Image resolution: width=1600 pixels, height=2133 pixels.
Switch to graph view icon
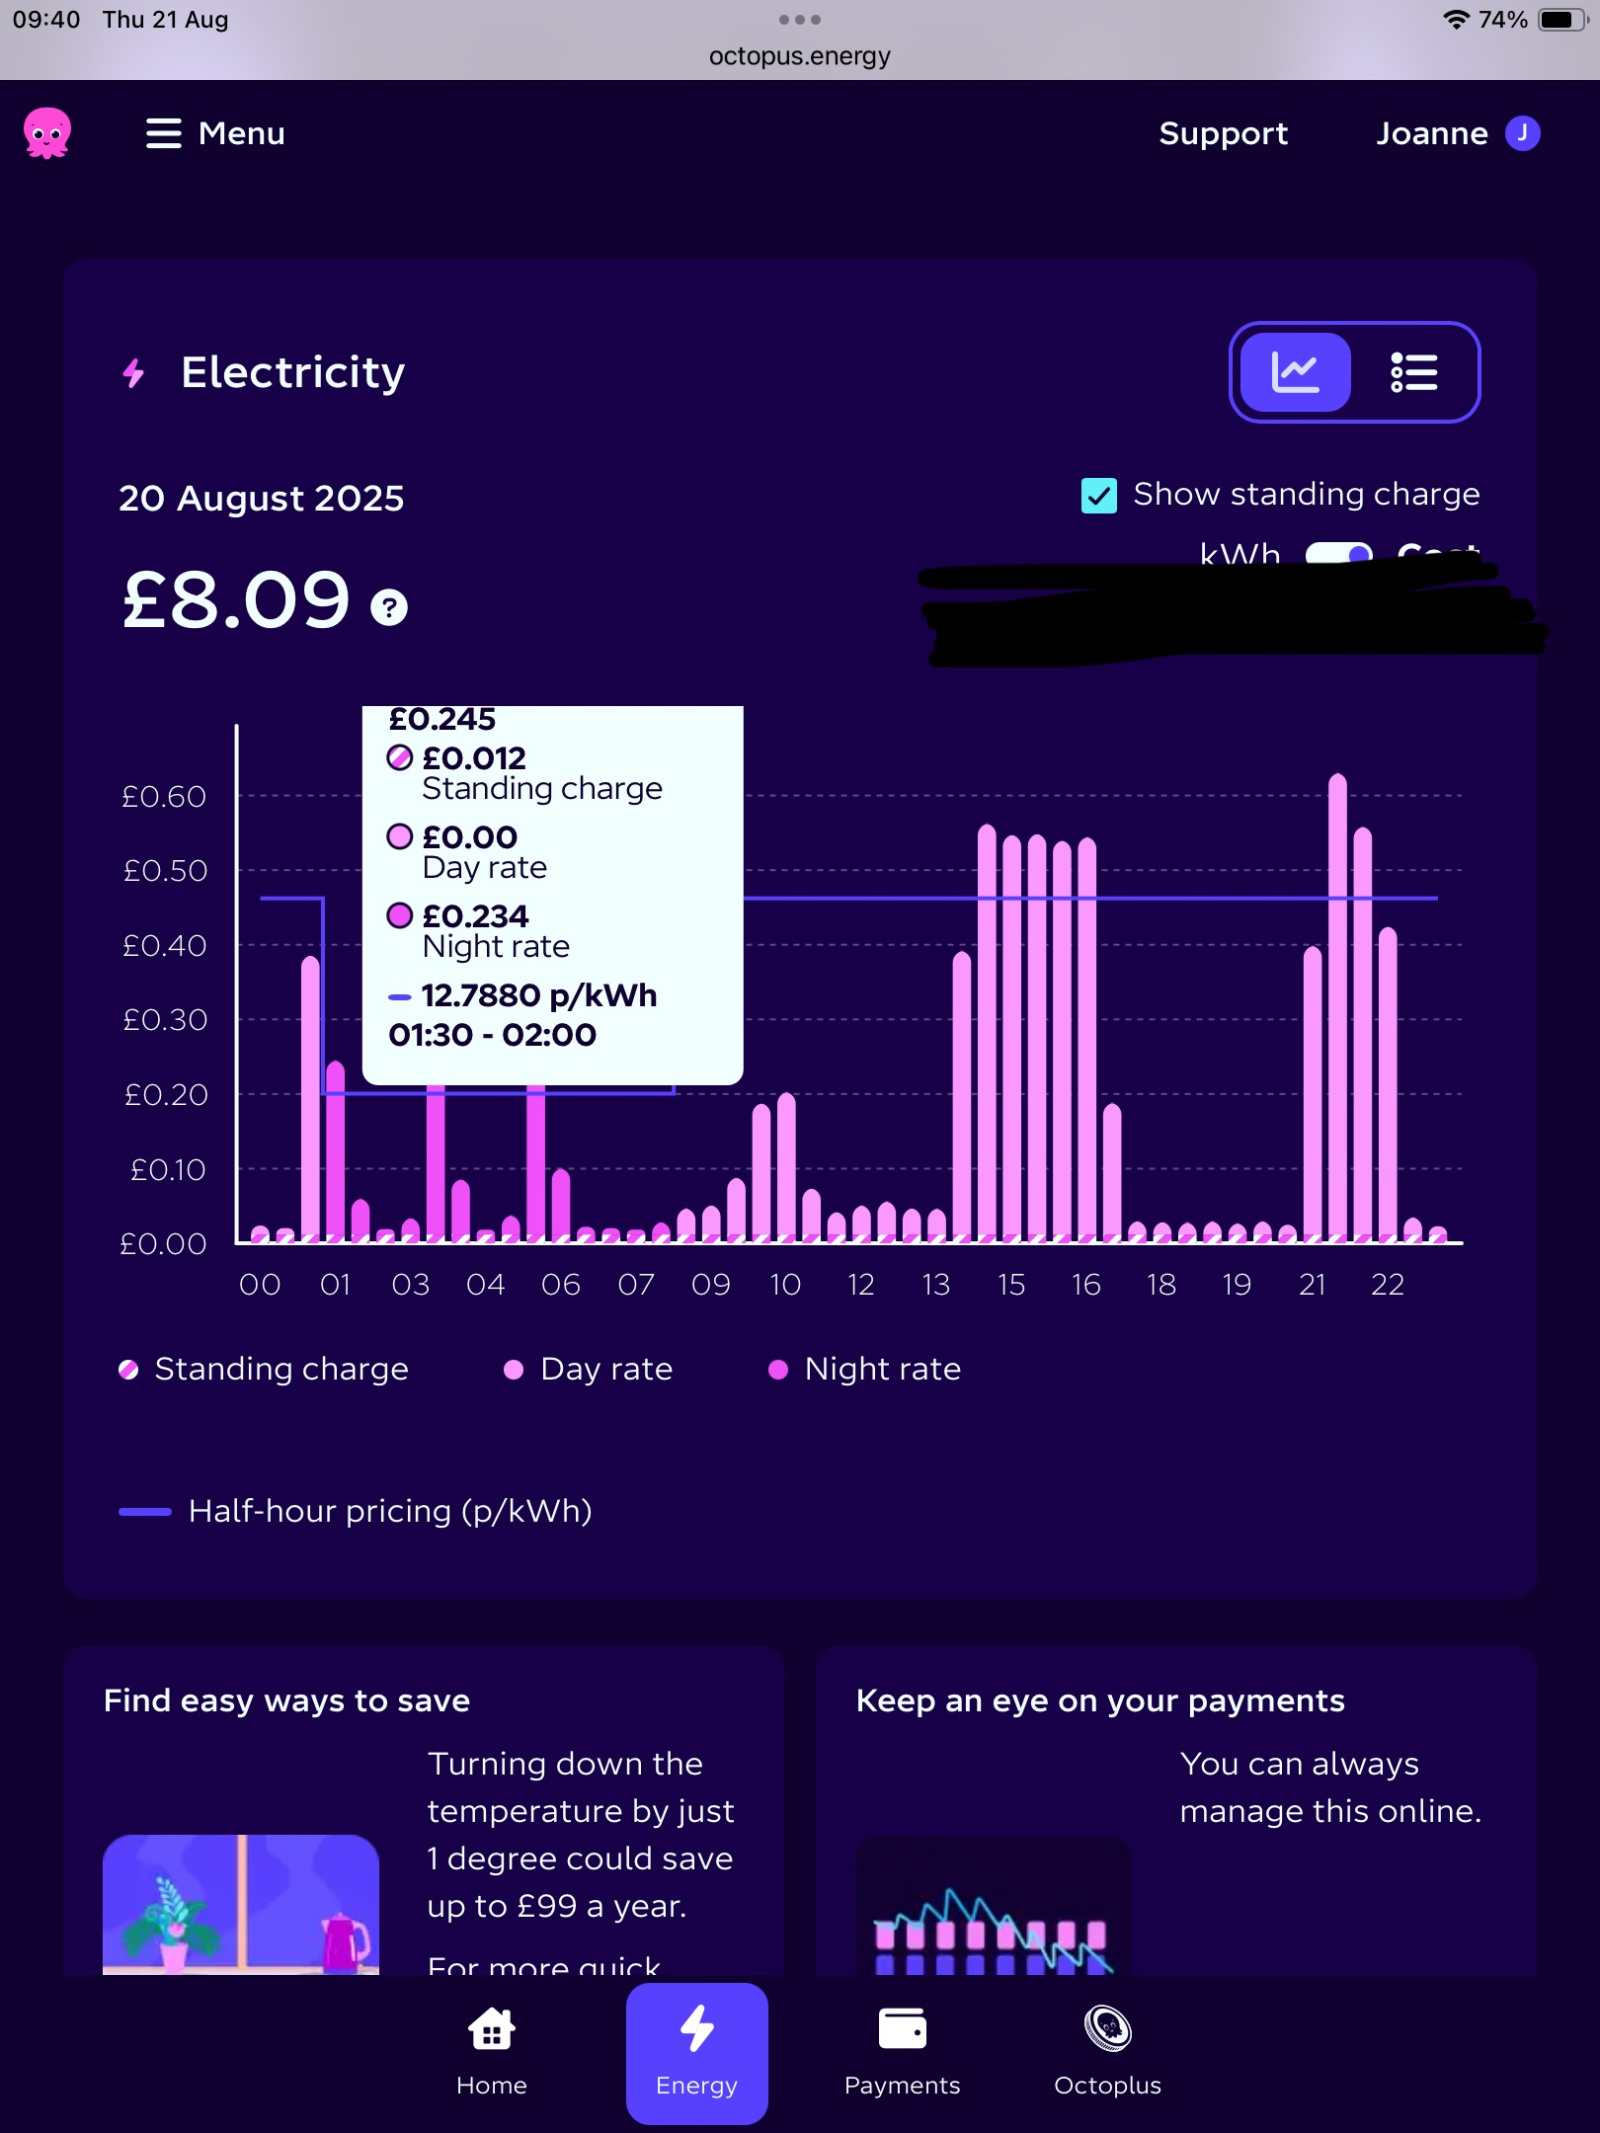tap(1296, 372)
